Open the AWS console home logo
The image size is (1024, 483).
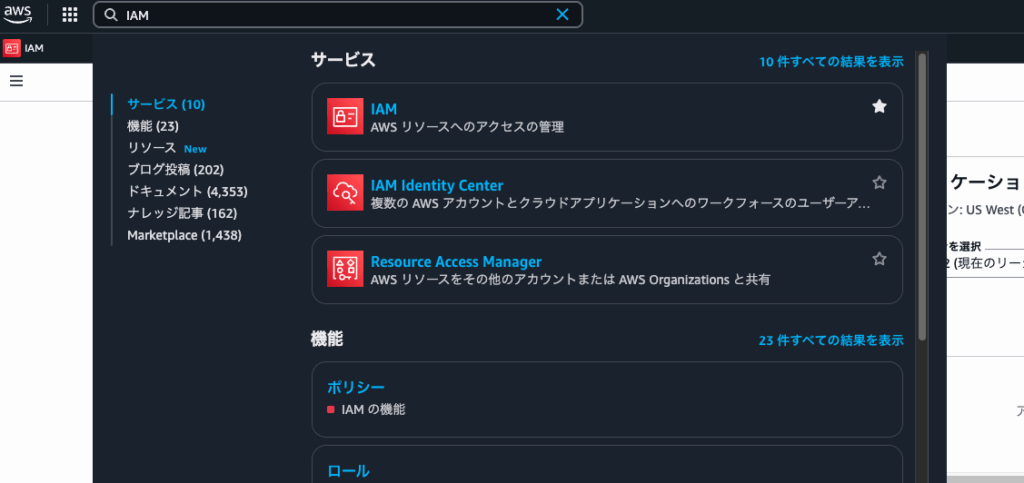18,14
